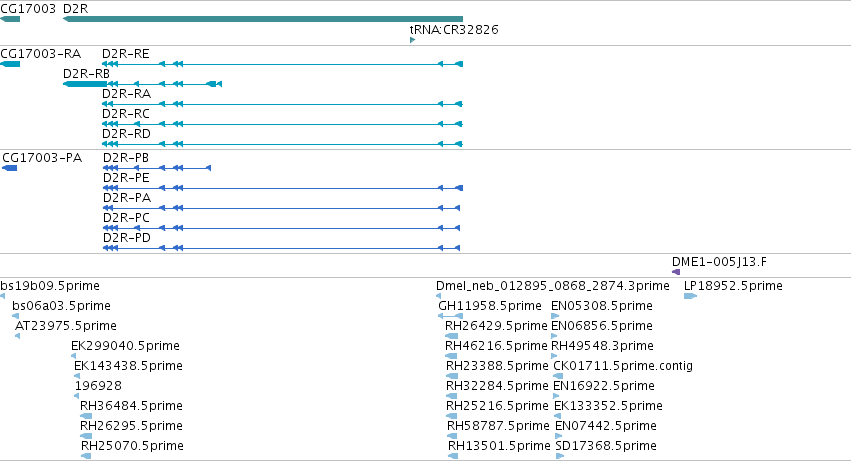The width and height of the screenshot is (851, 461).
Task: Select the RH26429.5prime EST label
Action: [496, 326]
